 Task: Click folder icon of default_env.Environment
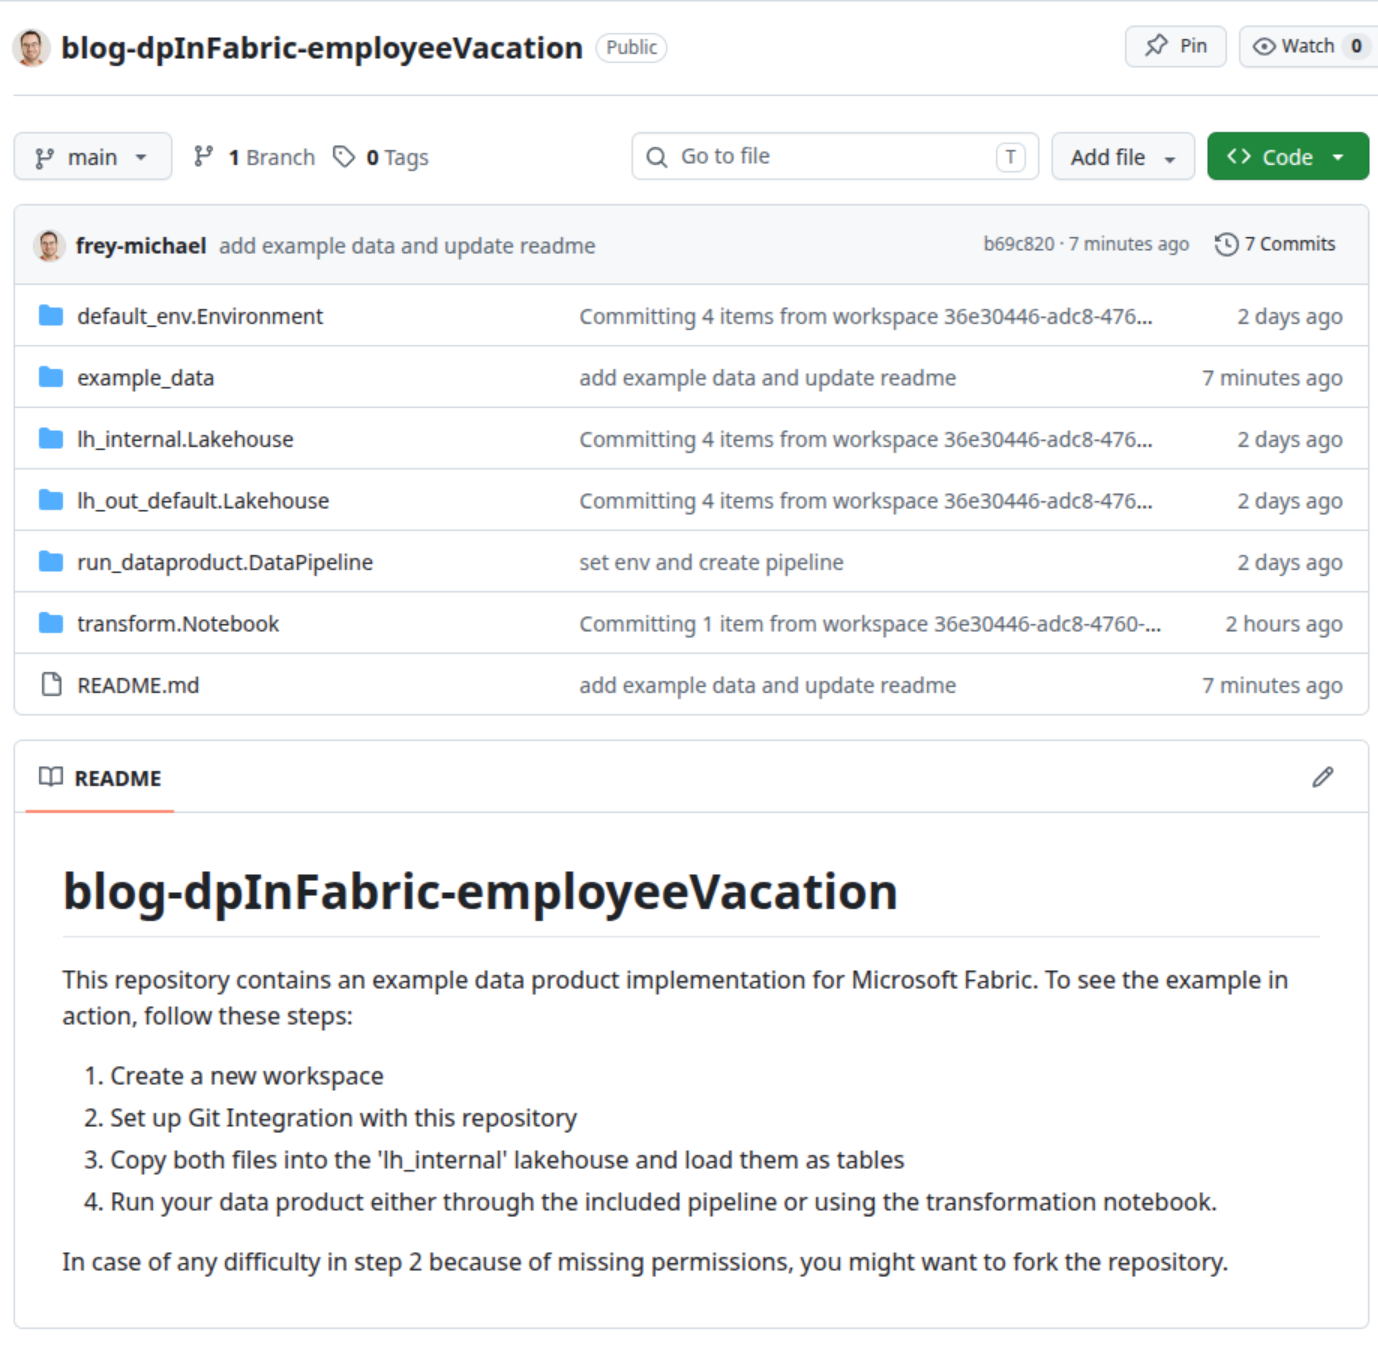point(51,316)
